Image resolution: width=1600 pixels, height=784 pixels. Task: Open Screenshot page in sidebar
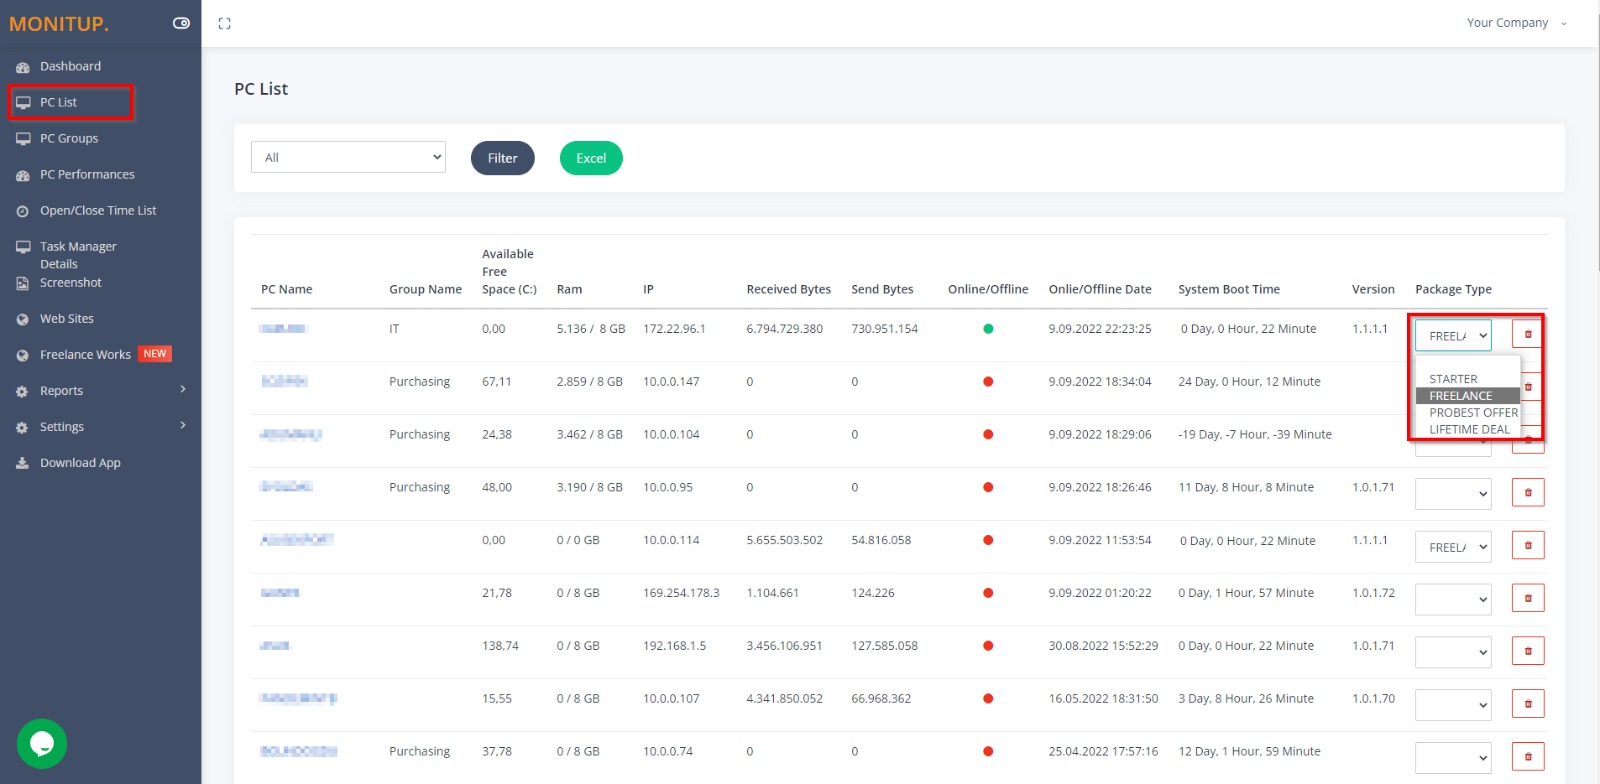[x=70, y=283]
